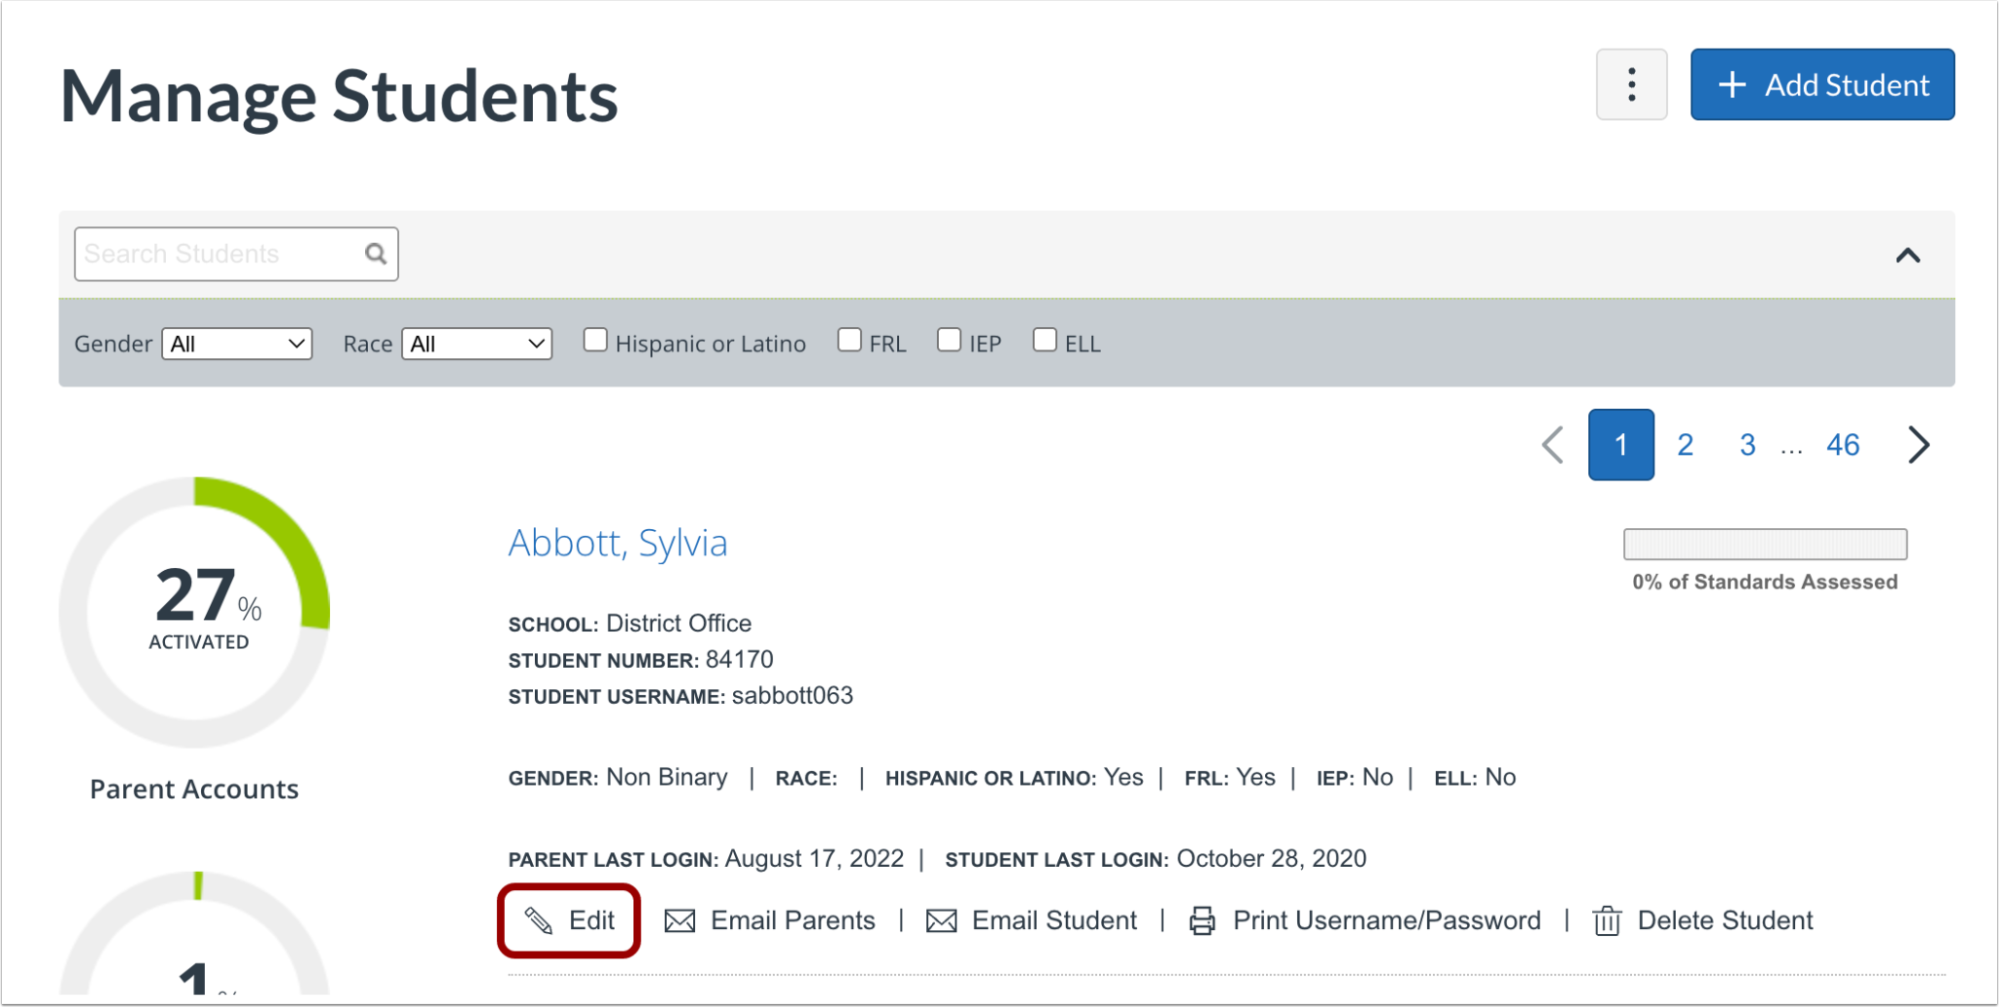
Task: Click the Print Username/Password printer icon
Action: coord(1201,920)
